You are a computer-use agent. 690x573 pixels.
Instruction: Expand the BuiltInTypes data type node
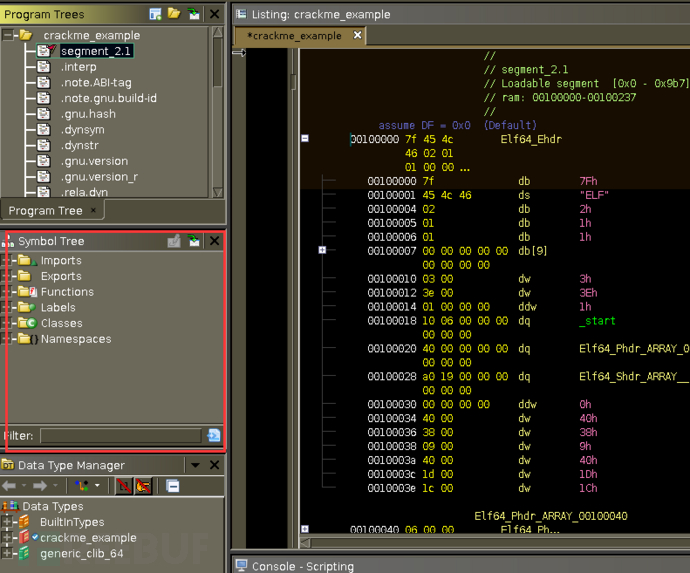pos(8,522)
